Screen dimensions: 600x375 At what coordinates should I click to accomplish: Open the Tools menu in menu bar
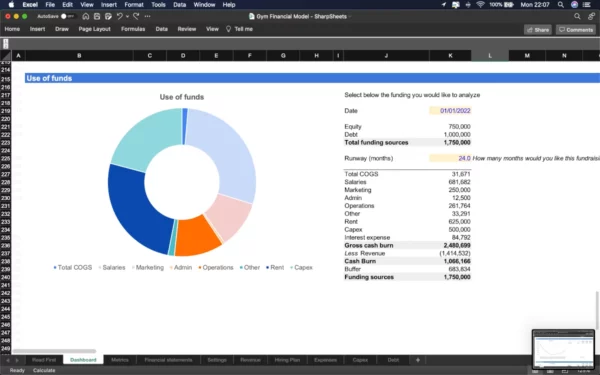(158, 5)
